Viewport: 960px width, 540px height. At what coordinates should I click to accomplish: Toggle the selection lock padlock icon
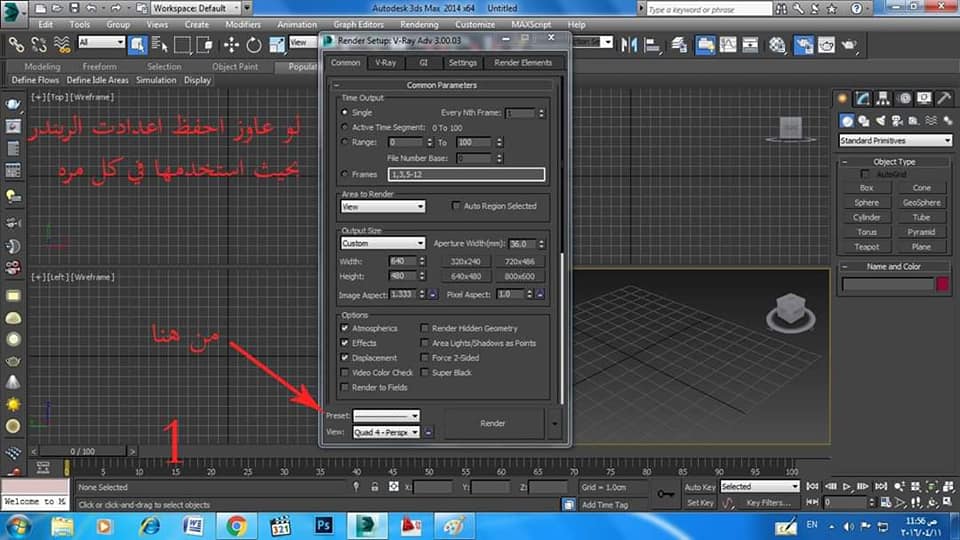(x=375, y=487)
